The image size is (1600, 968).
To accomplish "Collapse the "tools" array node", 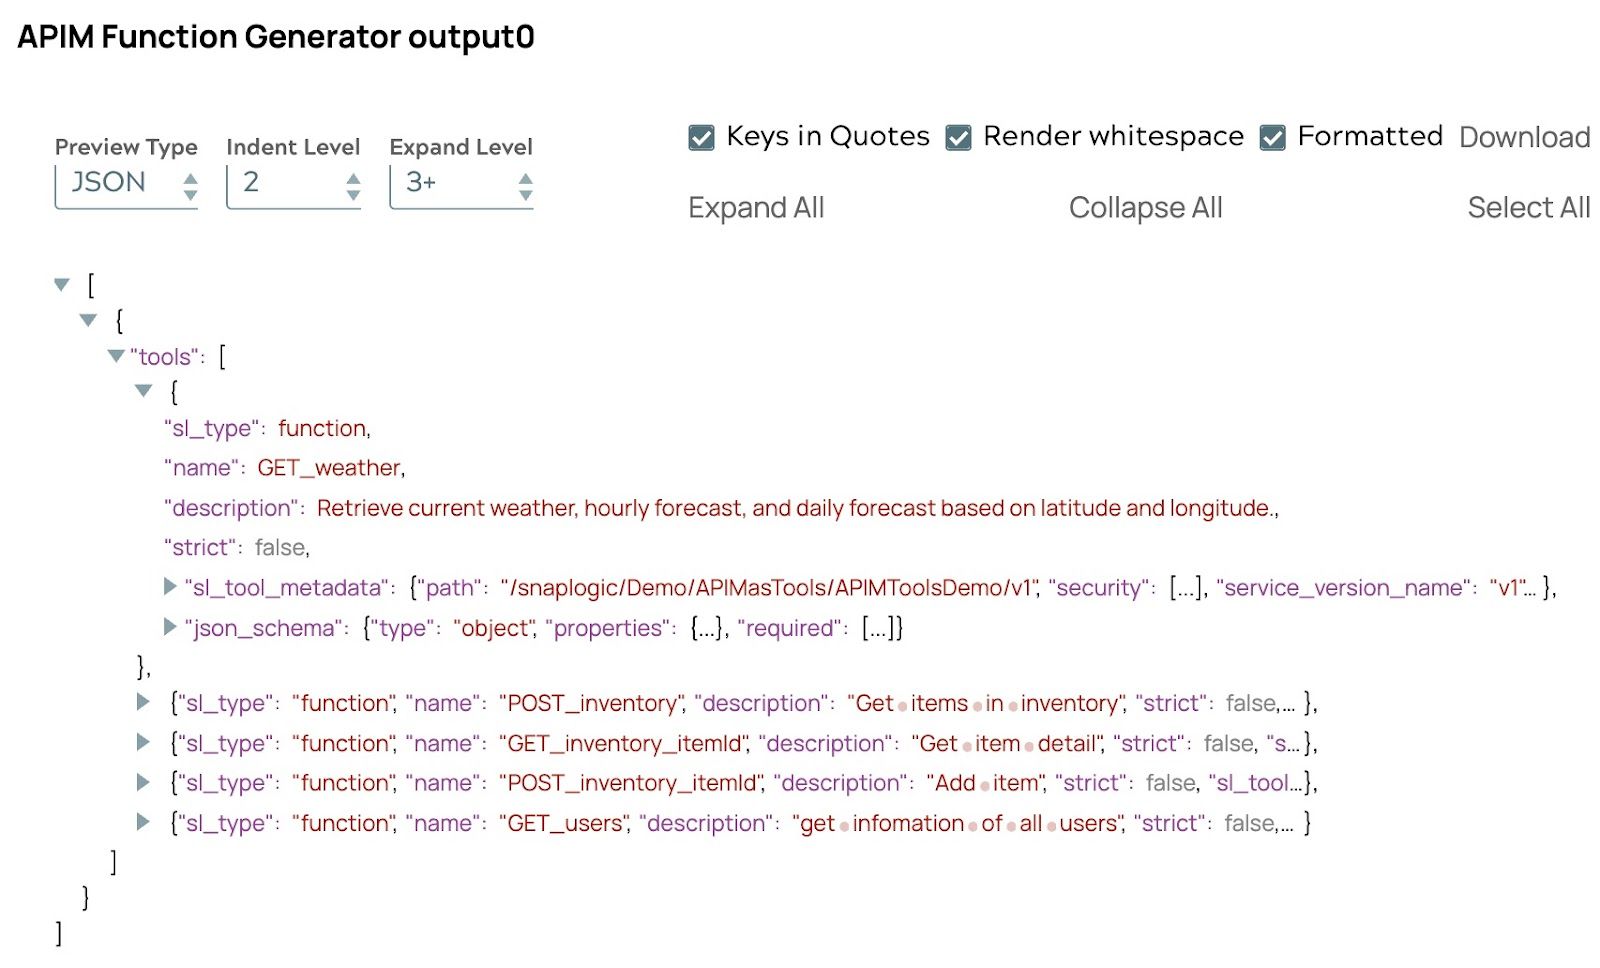I will click(116, 356).
